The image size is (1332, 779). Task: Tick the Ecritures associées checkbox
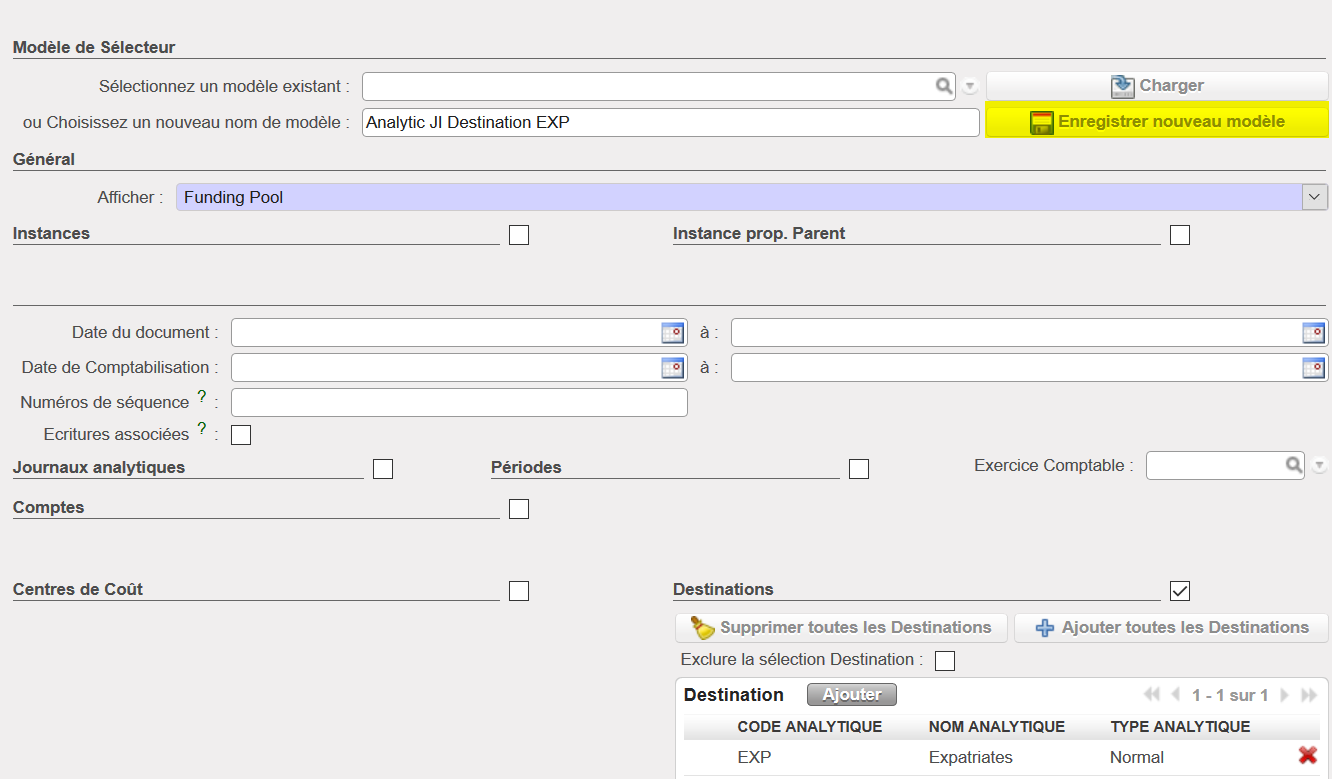(241, 435)
